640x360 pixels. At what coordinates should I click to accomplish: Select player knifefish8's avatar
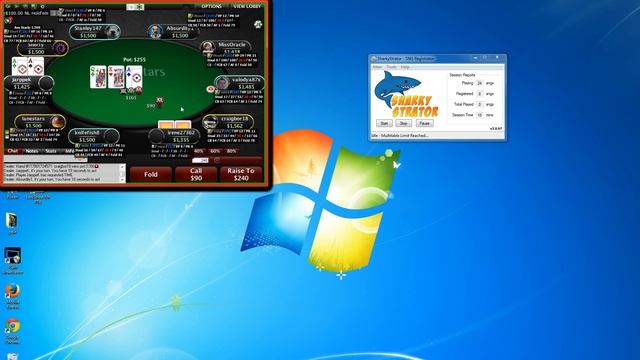[x=111, y=136]
